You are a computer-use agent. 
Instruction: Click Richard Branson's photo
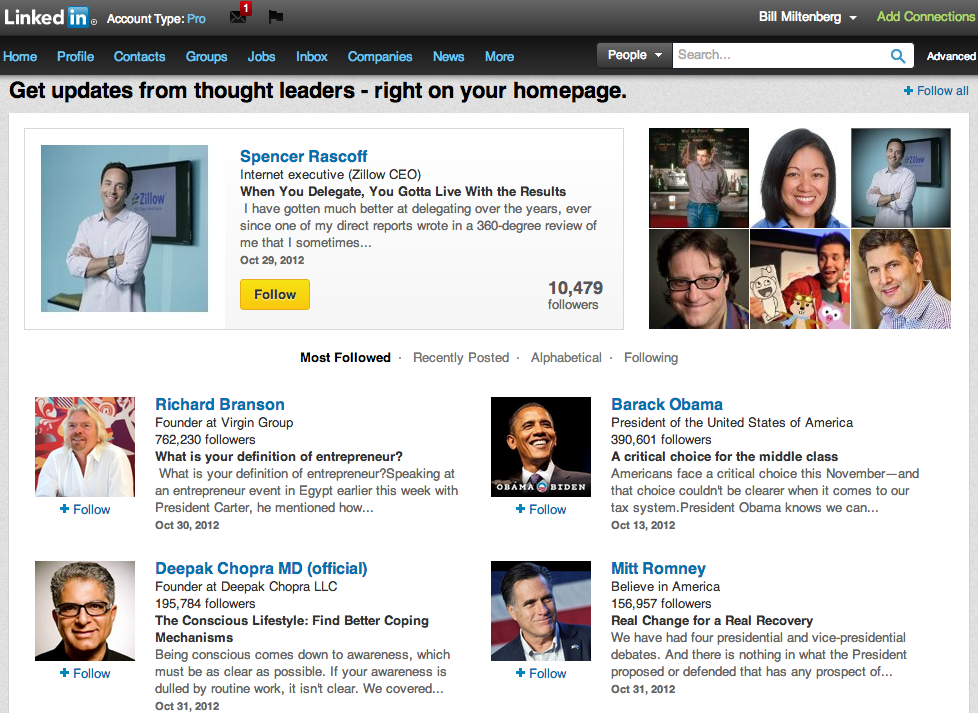click(85, 447)
